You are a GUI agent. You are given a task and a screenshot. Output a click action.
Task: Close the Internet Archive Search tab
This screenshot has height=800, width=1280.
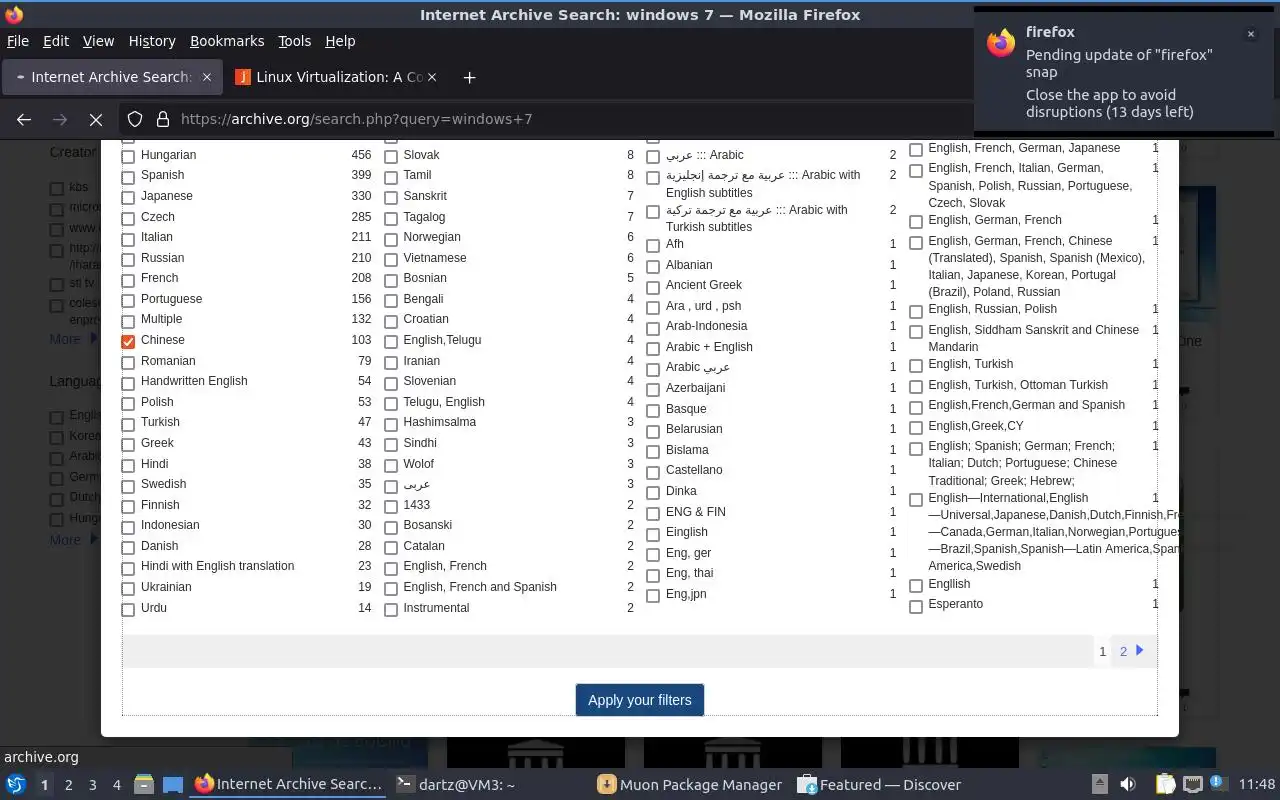point(207,77)
